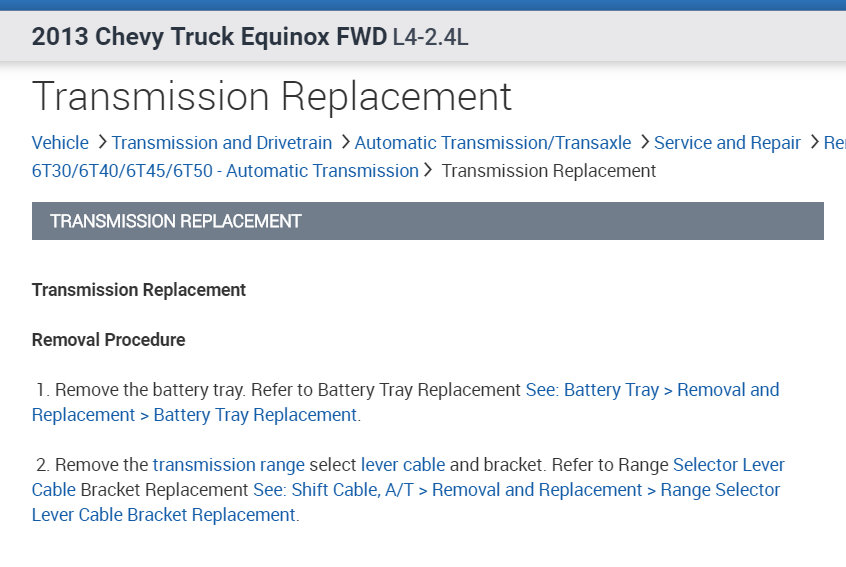Go to Automatic Transmission/Transaxle breadcrumb

click(x=492, y=143)
